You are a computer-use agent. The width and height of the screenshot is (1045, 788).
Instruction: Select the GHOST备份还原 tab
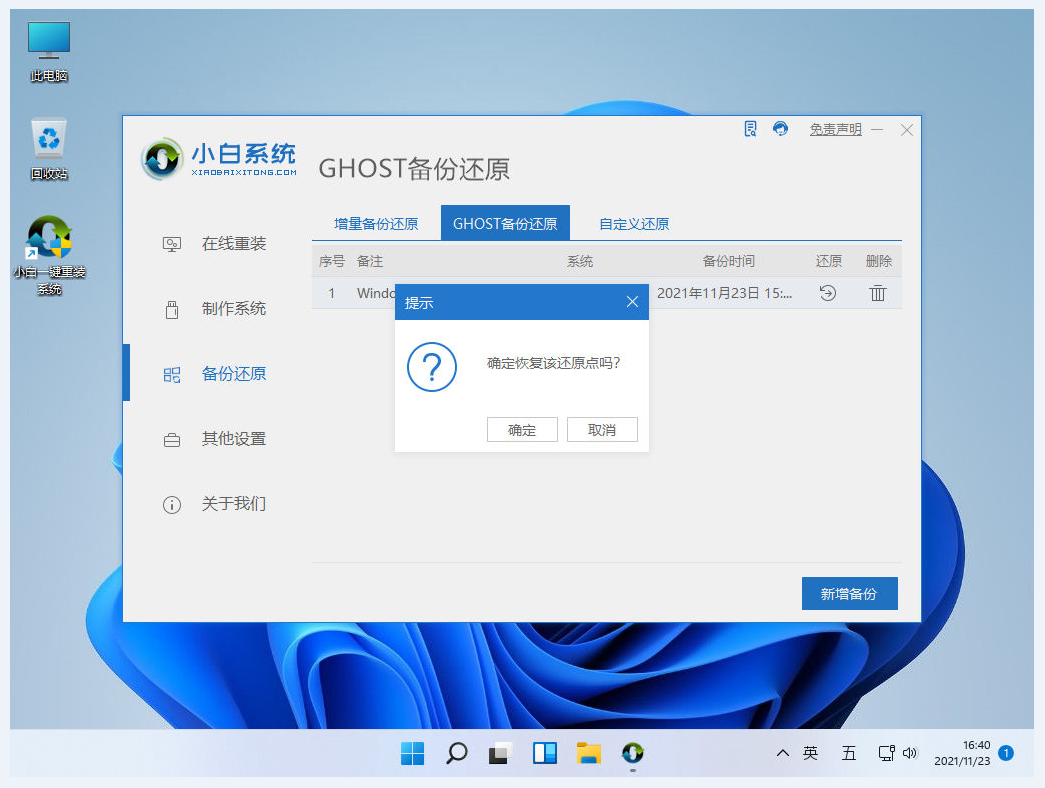coord(505,224)
